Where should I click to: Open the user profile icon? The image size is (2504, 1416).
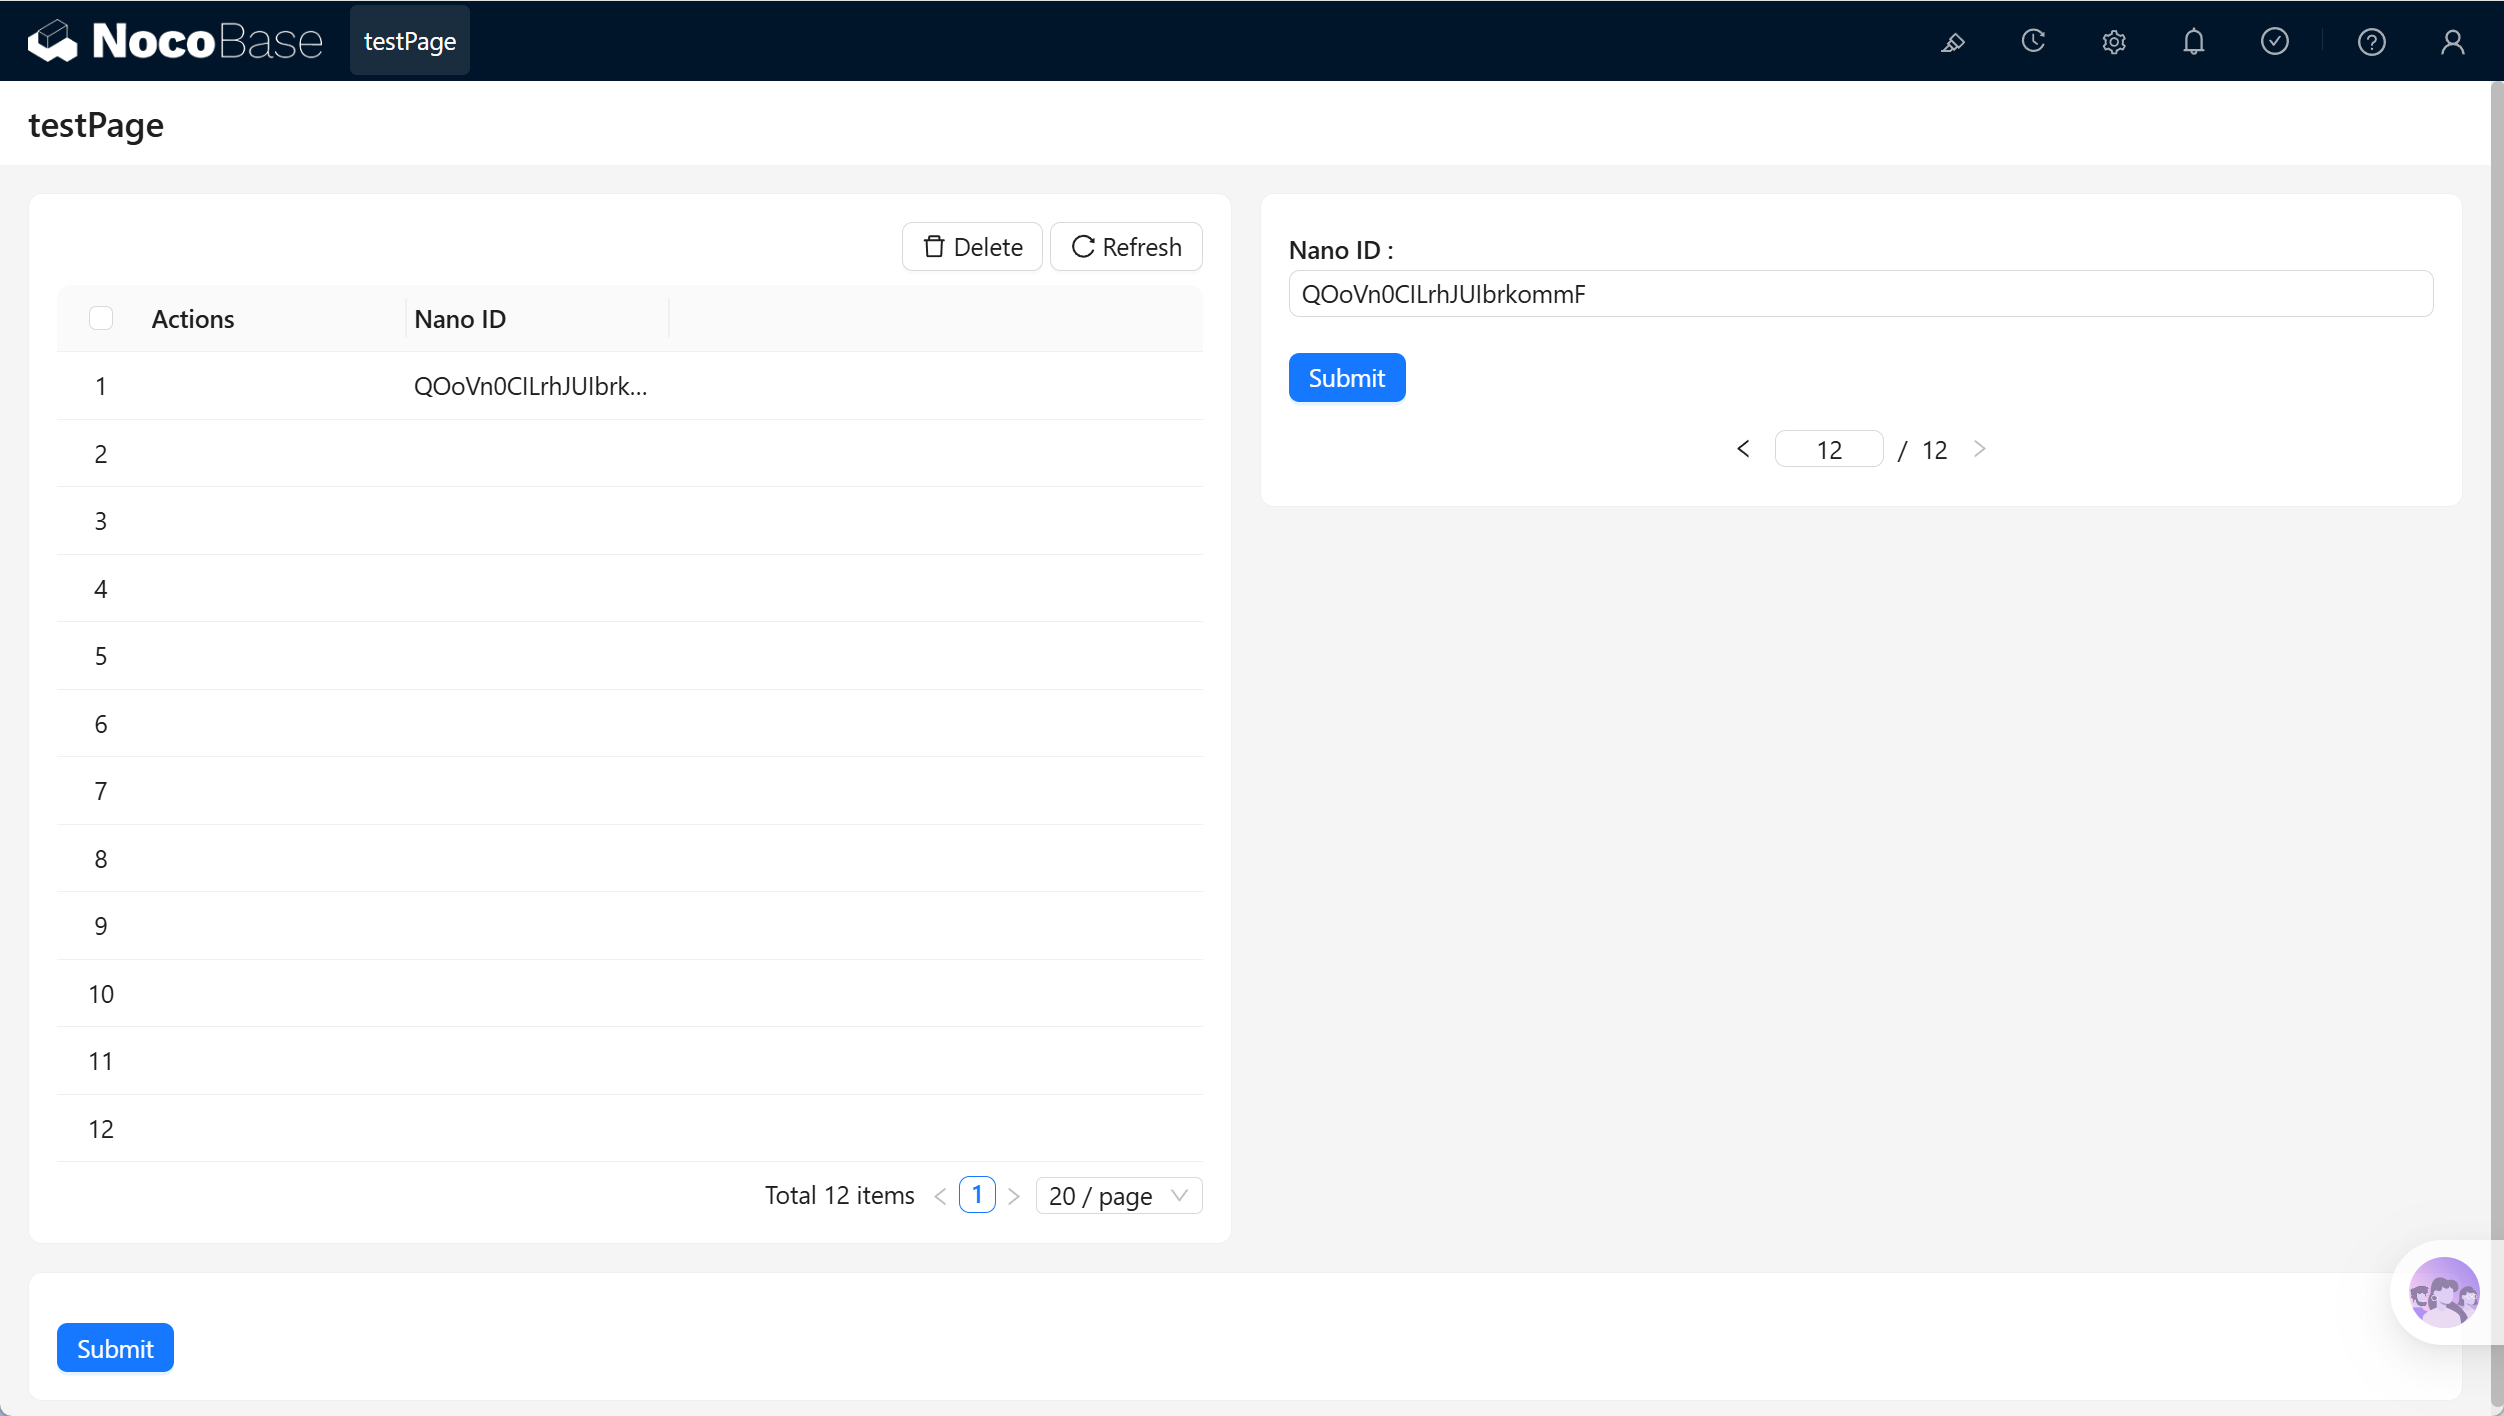point(2452,42)
